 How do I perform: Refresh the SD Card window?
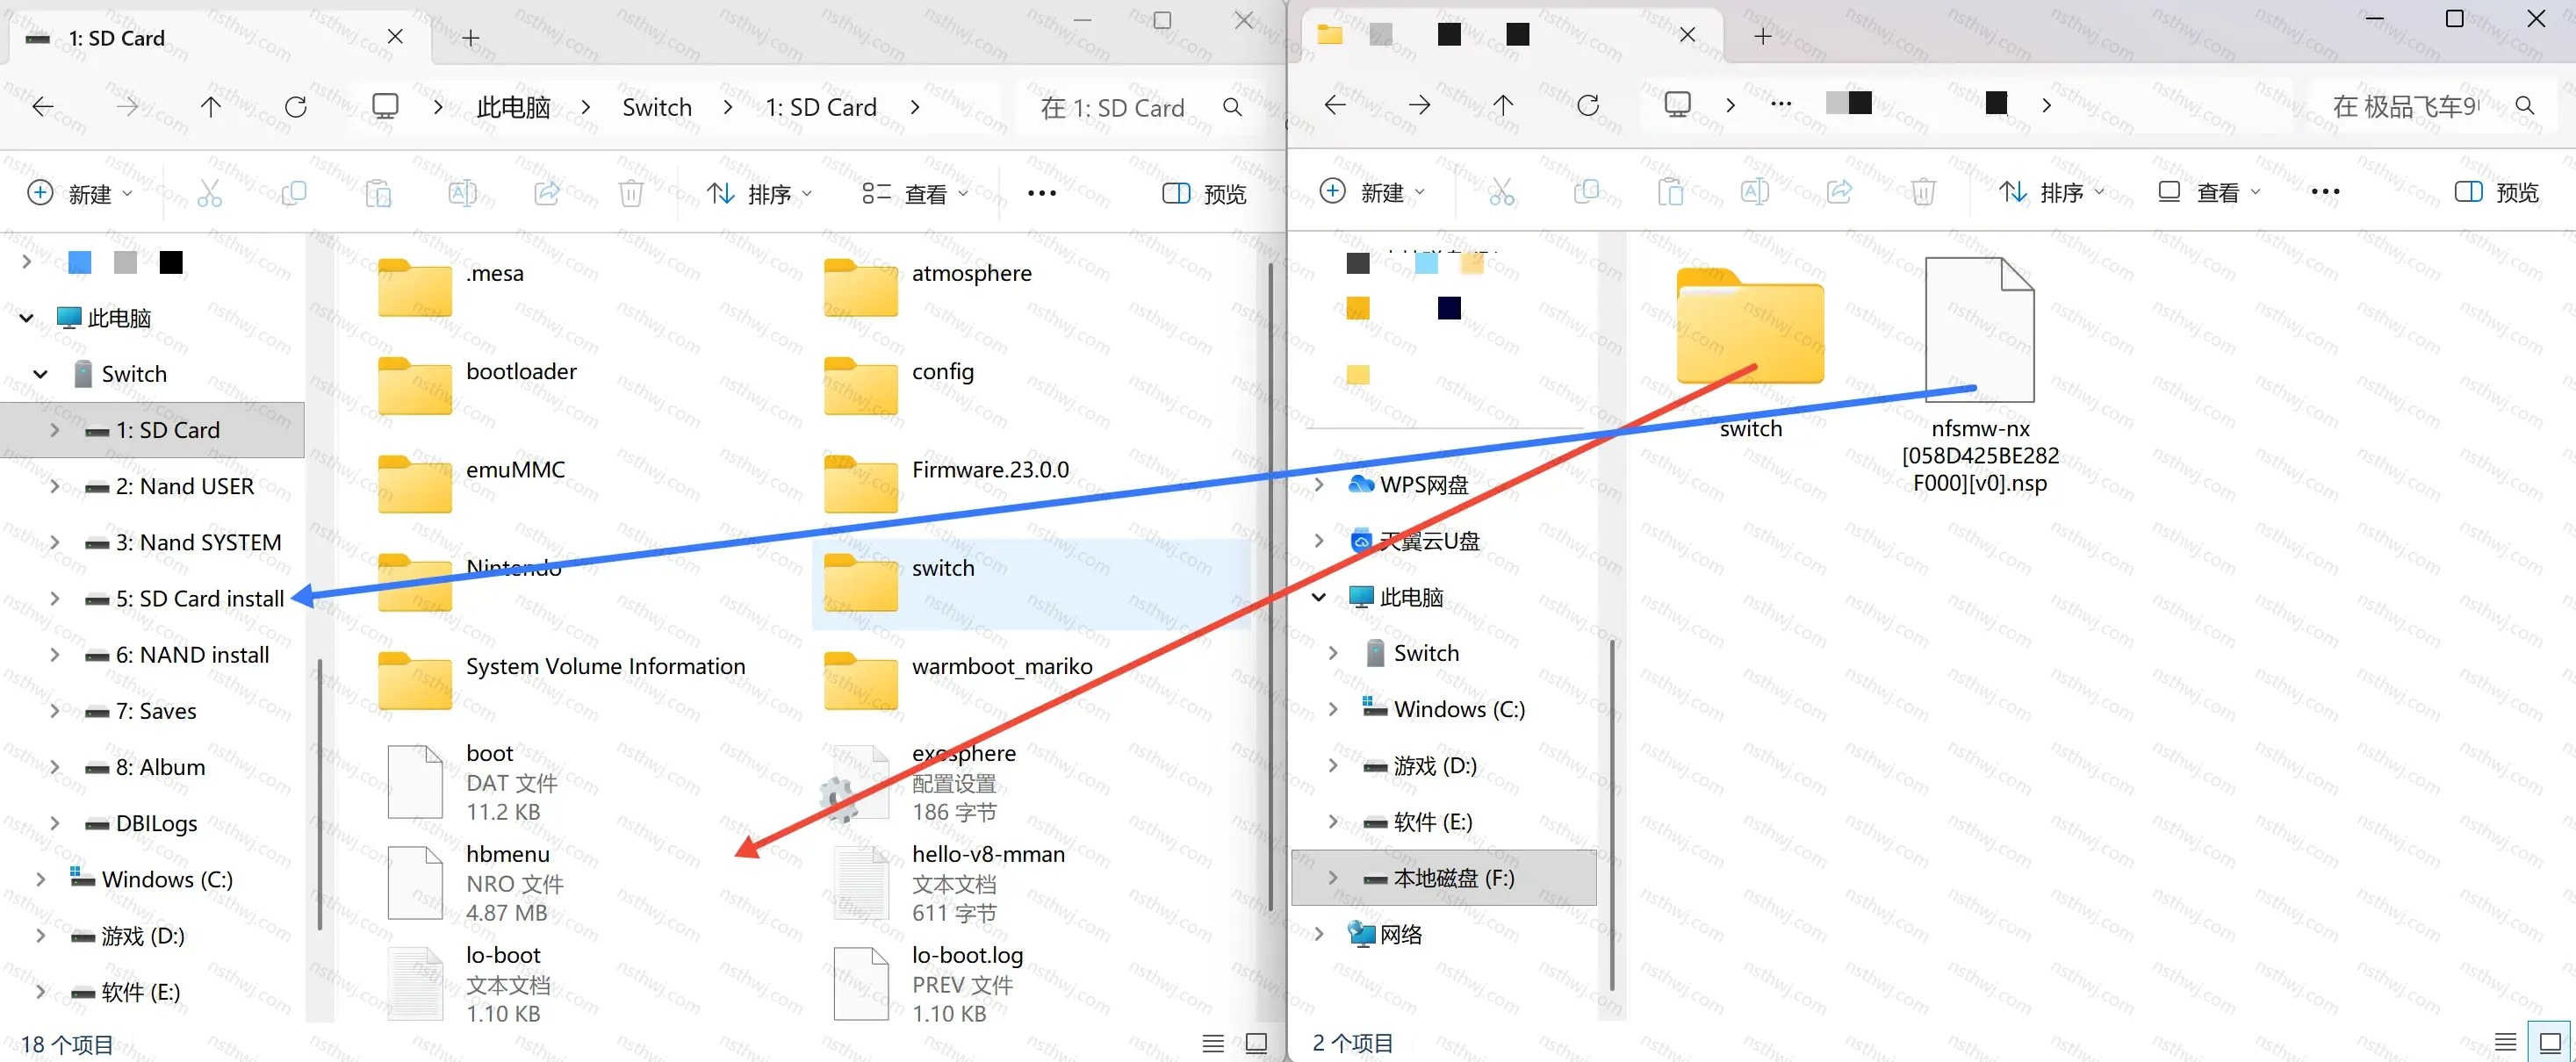point(296,107)
